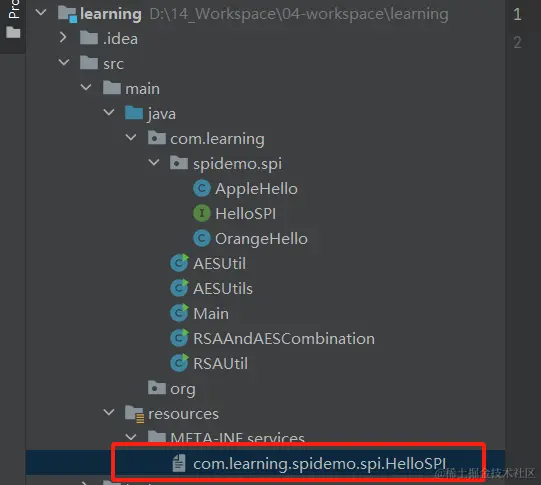Image resolution: width=541 pixels, height=485 pixels.
Task: Select the org package
Action: [183, 389]
